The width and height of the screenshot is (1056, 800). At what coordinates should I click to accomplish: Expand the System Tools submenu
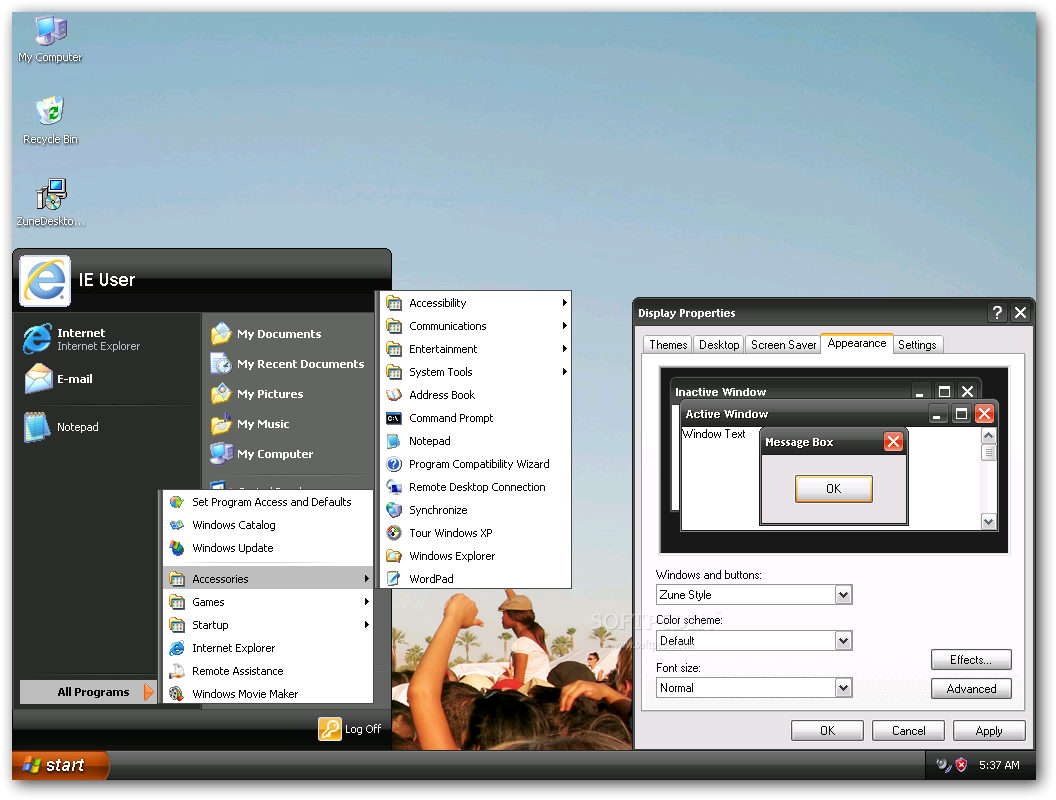click(x=475, y=372)
